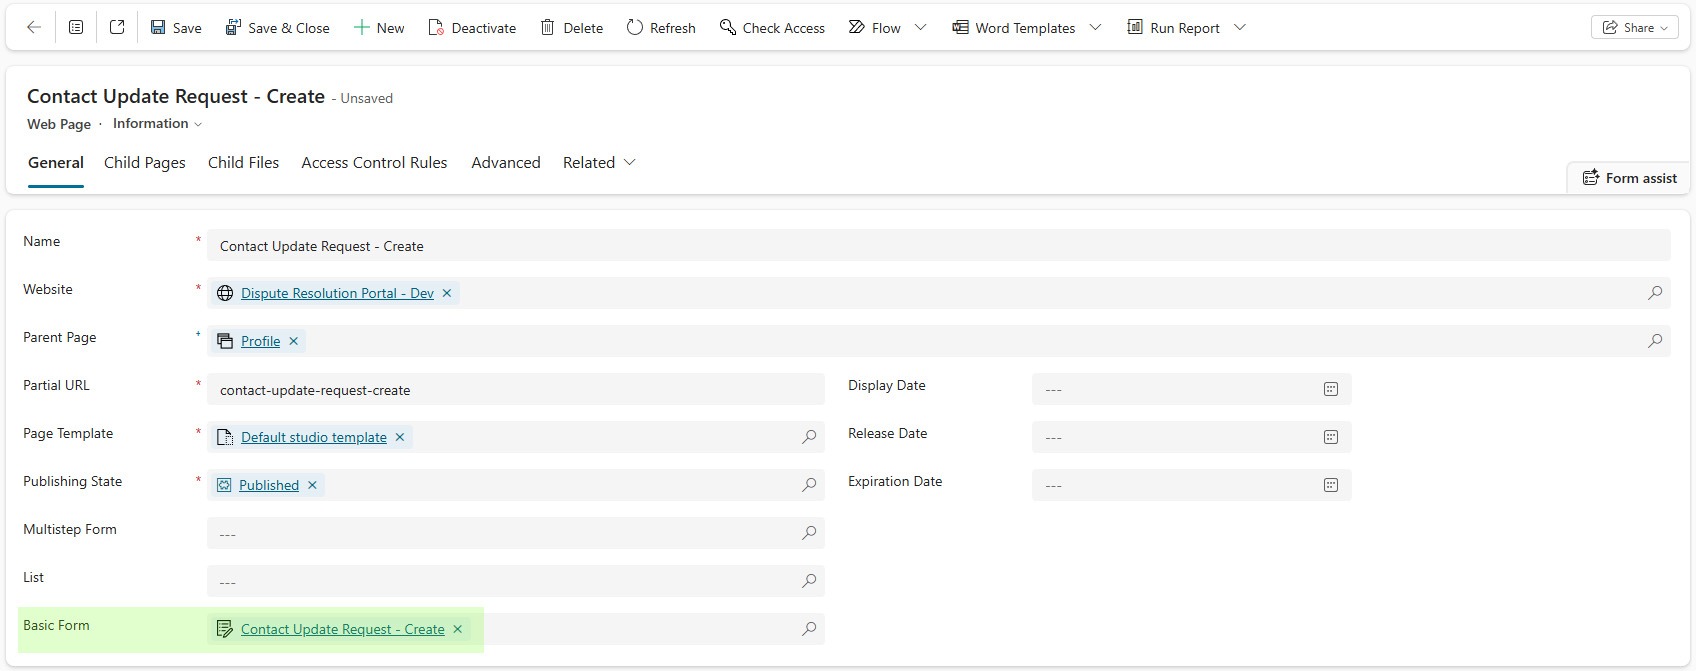The height and width of the screenshot is (671, 1696).
Task: Click the back arrow icon
Action: pyautogui.click(x=34, y=28)
